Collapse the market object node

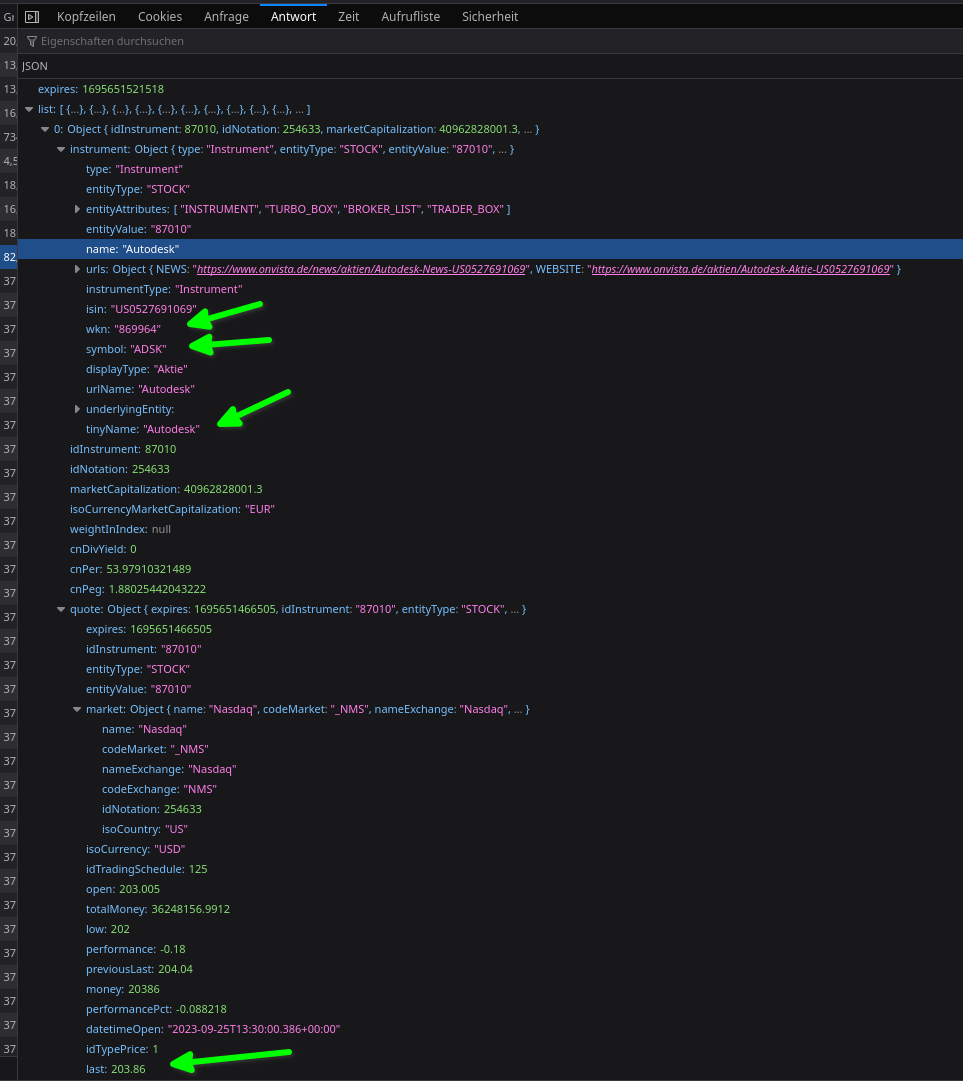(77, 709)
